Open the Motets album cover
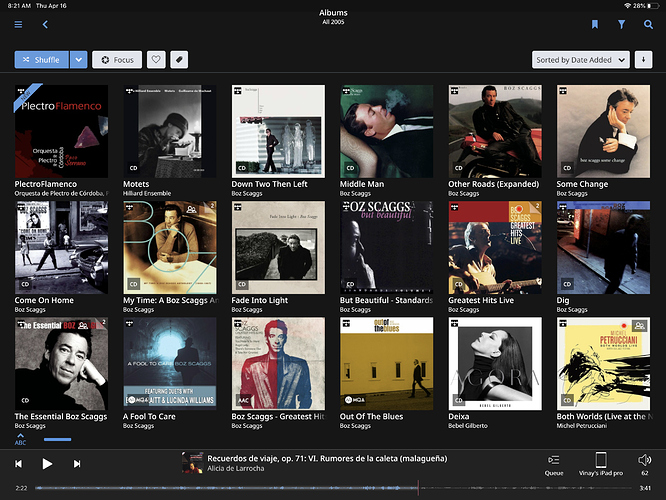 170,131
